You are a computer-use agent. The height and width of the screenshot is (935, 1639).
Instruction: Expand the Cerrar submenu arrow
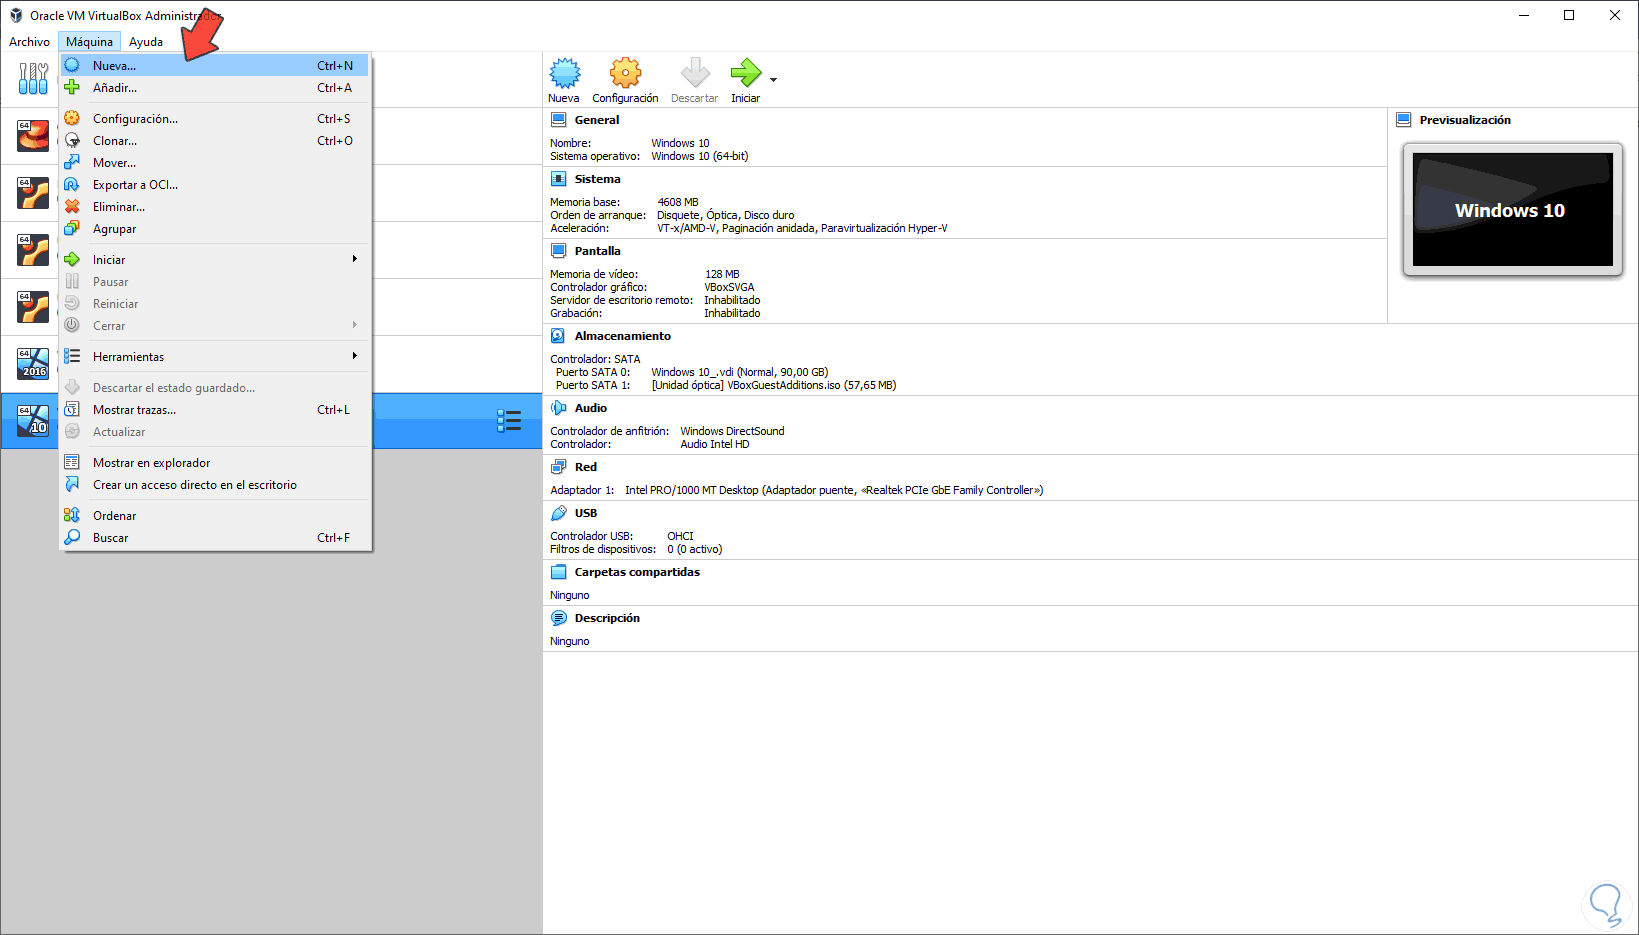(x=354, y=325)
